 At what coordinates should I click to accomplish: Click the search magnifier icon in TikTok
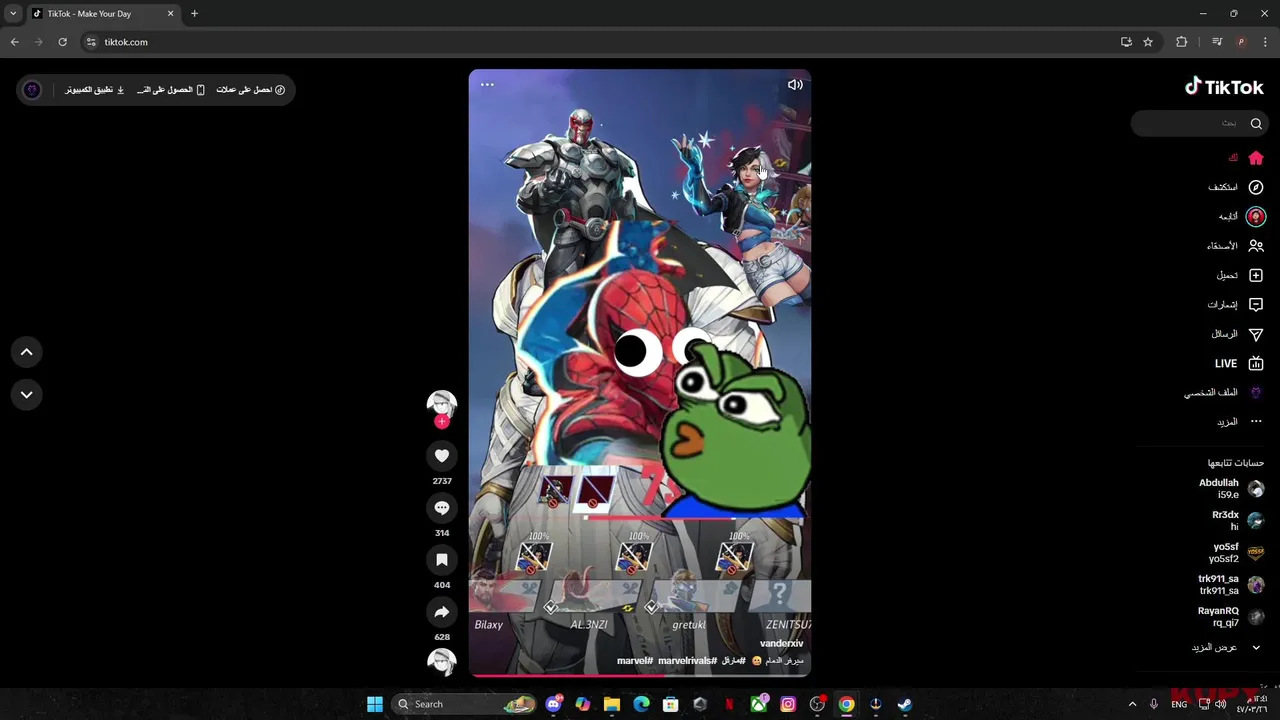(x=1256, y=123)
